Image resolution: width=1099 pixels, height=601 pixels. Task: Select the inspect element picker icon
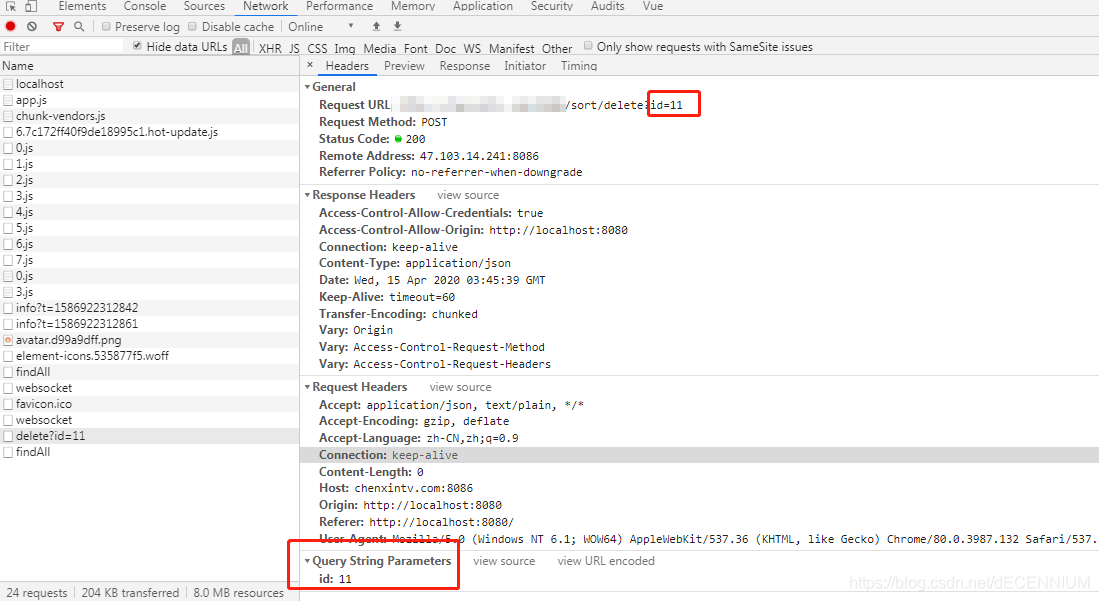tap(10, 6)
